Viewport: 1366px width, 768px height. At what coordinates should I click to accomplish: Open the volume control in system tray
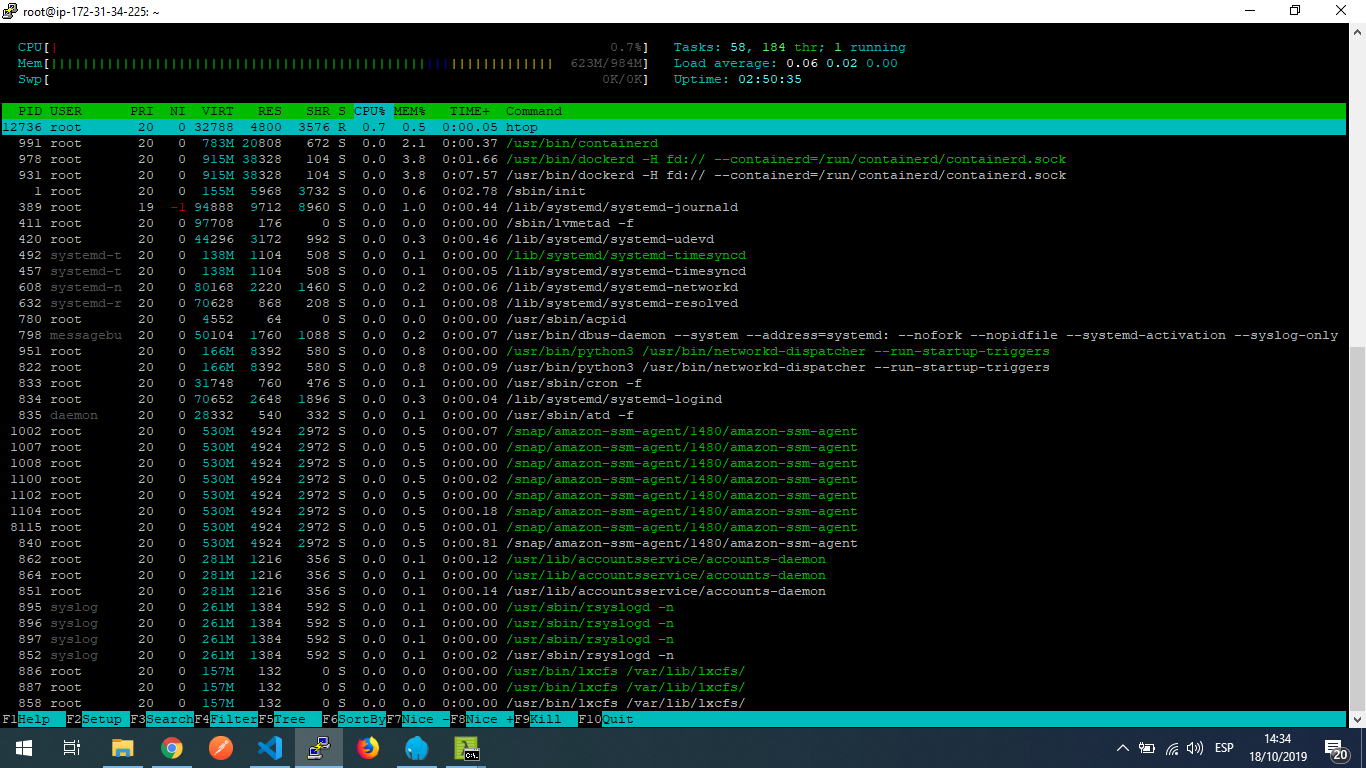click(1195, 748)
